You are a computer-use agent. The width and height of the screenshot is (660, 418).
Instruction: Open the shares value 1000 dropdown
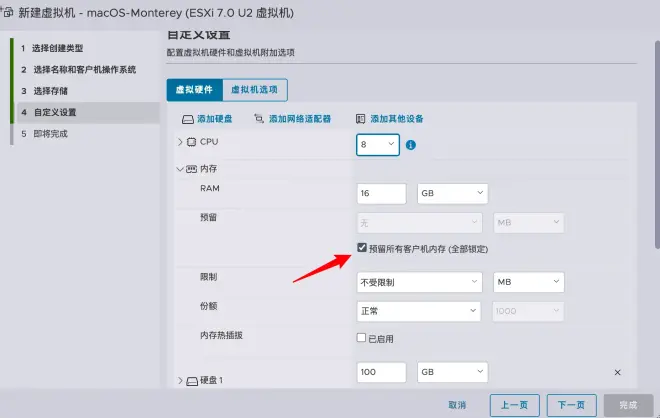528,311
